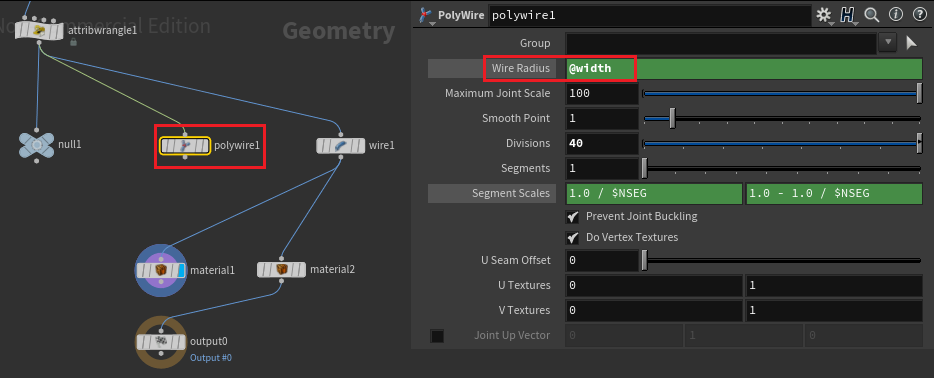Viewport: 934px width, 378px height.
Task: Click the Group input field
Action: [721, 43]
